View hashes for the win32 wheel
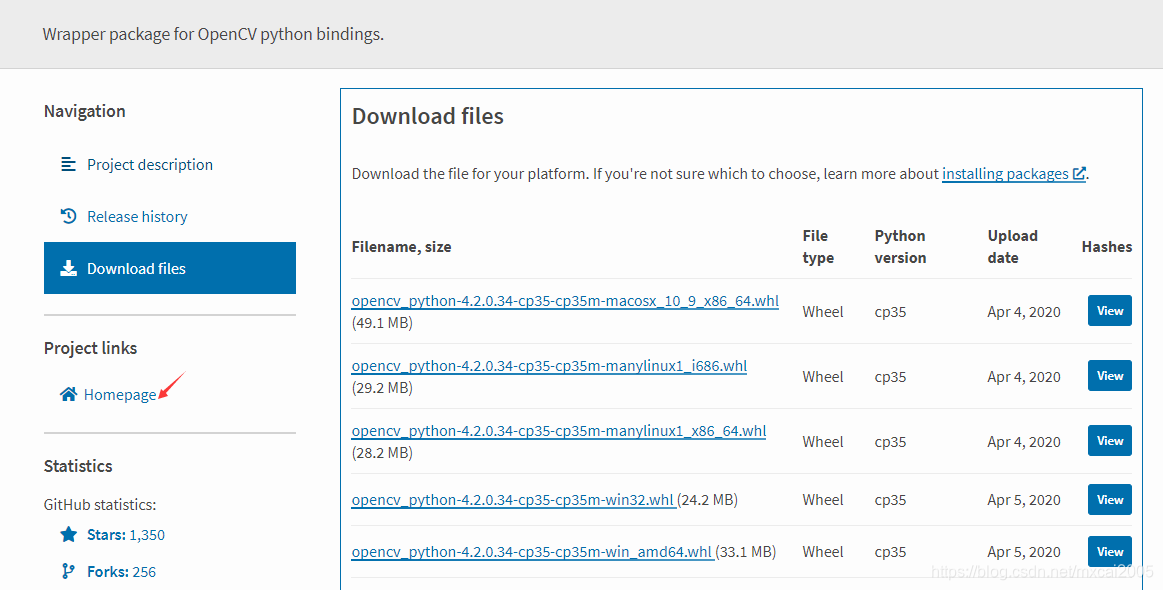Viewport: 1163px width, 590px height. [1110, 499]
